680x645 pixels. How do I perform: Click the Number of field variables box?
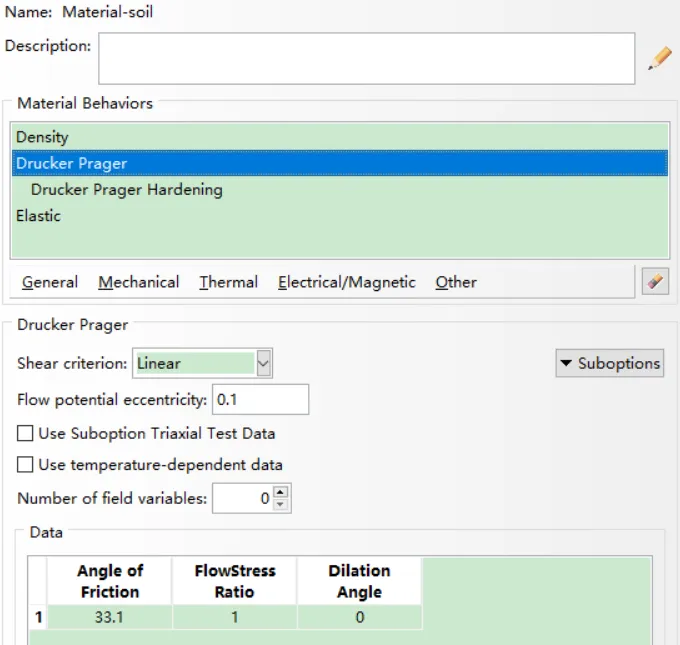tap(244, 498)
